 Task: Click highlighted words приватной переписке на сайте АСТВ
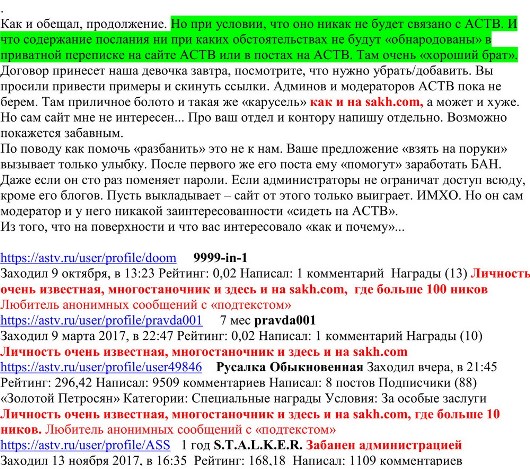point(108,55)
